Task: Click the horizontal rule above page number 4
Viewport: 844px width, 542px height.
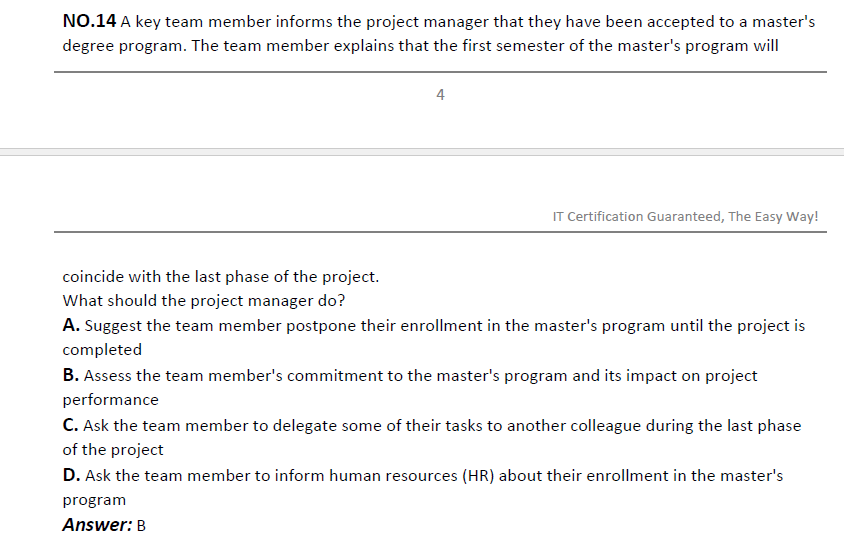Action: pos(440,72)
